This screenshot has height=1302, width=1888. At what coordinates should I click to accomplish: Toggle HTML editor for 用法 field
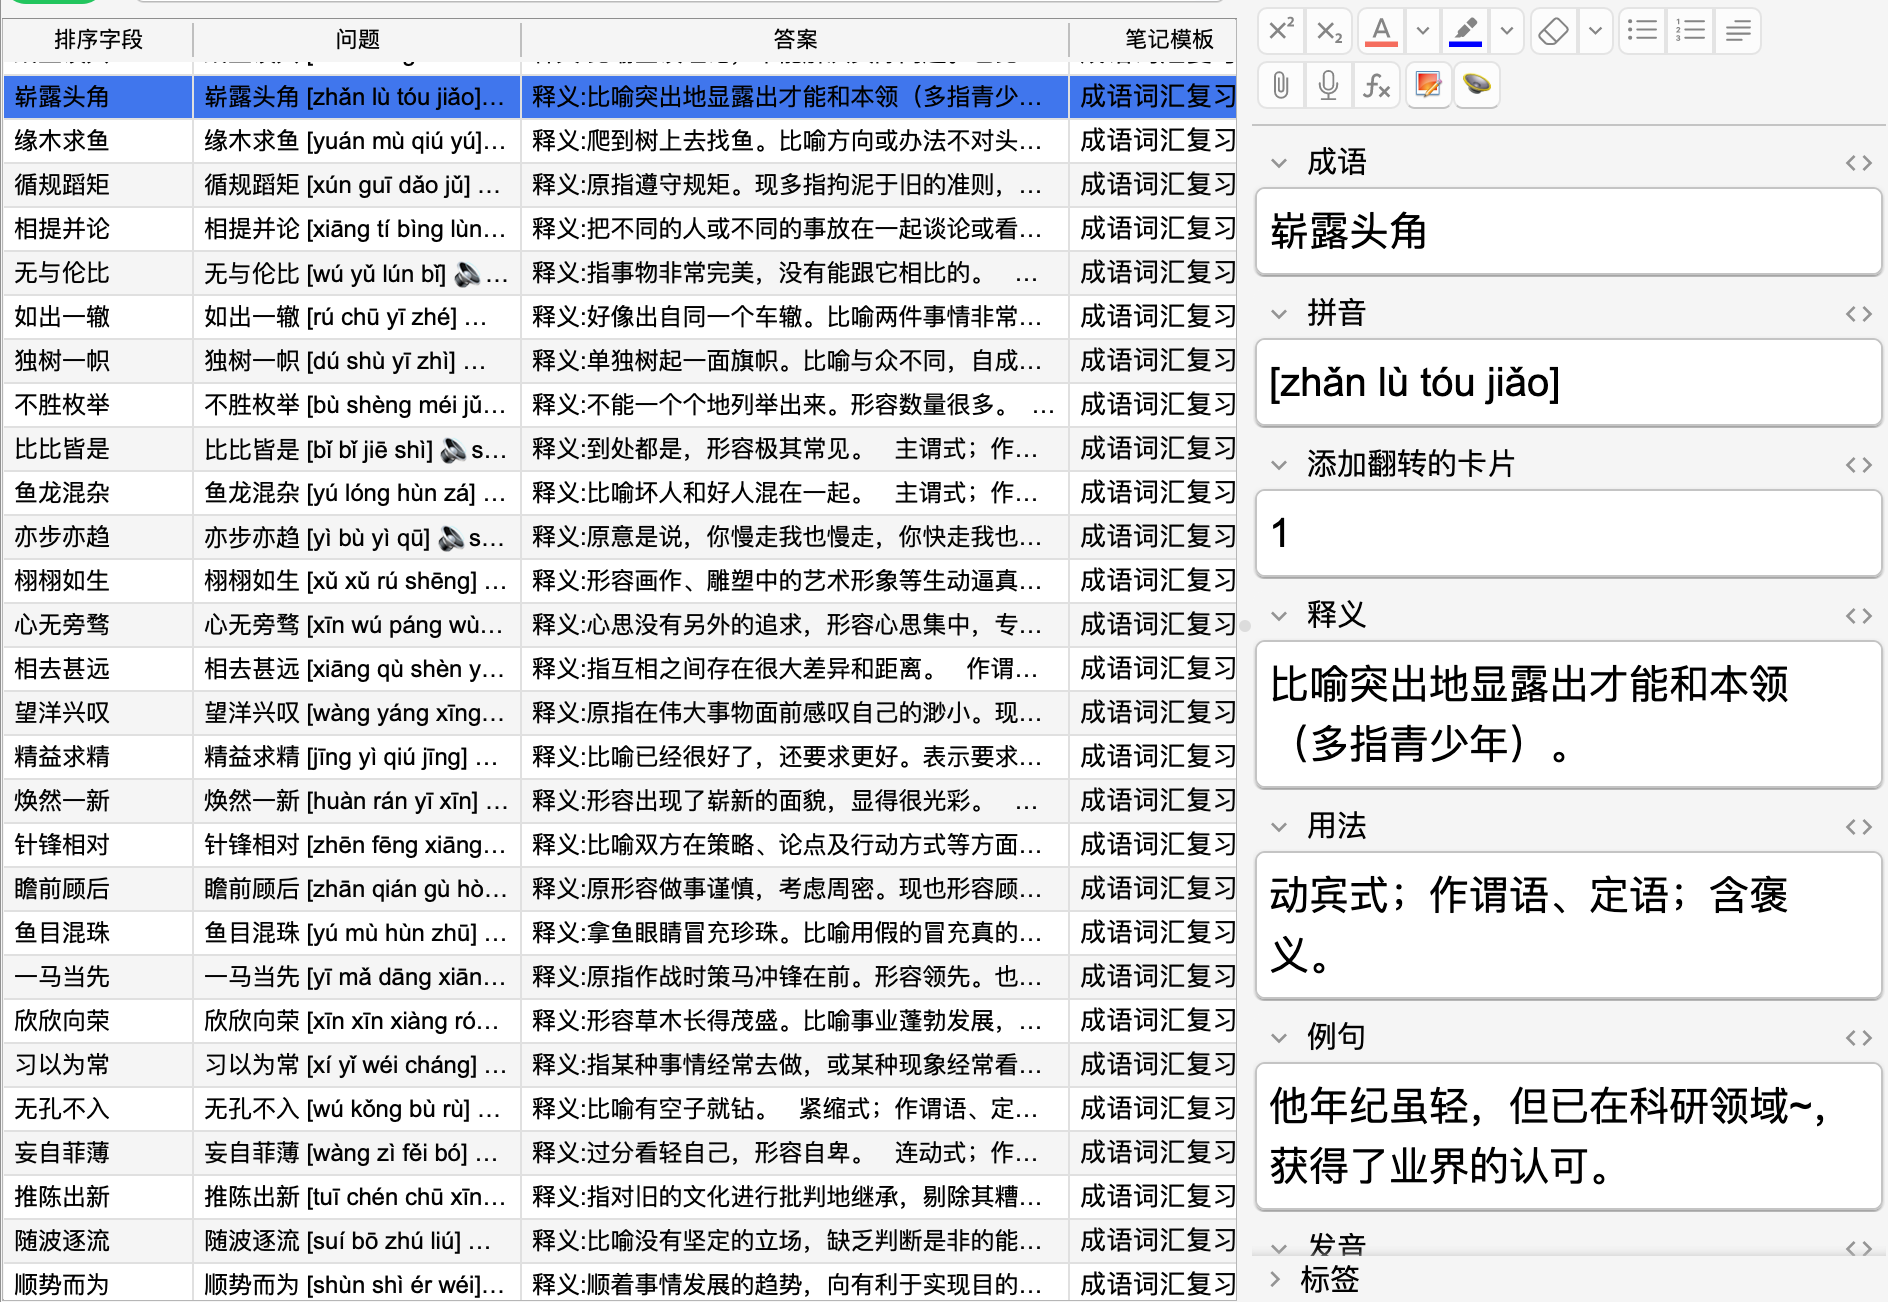pyautogui.click(x=1858, y=826)
